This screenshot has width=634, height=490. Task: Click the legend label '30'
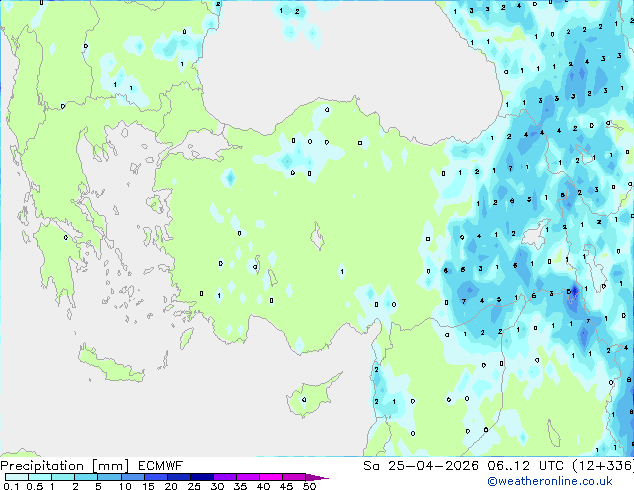(217, 486)
